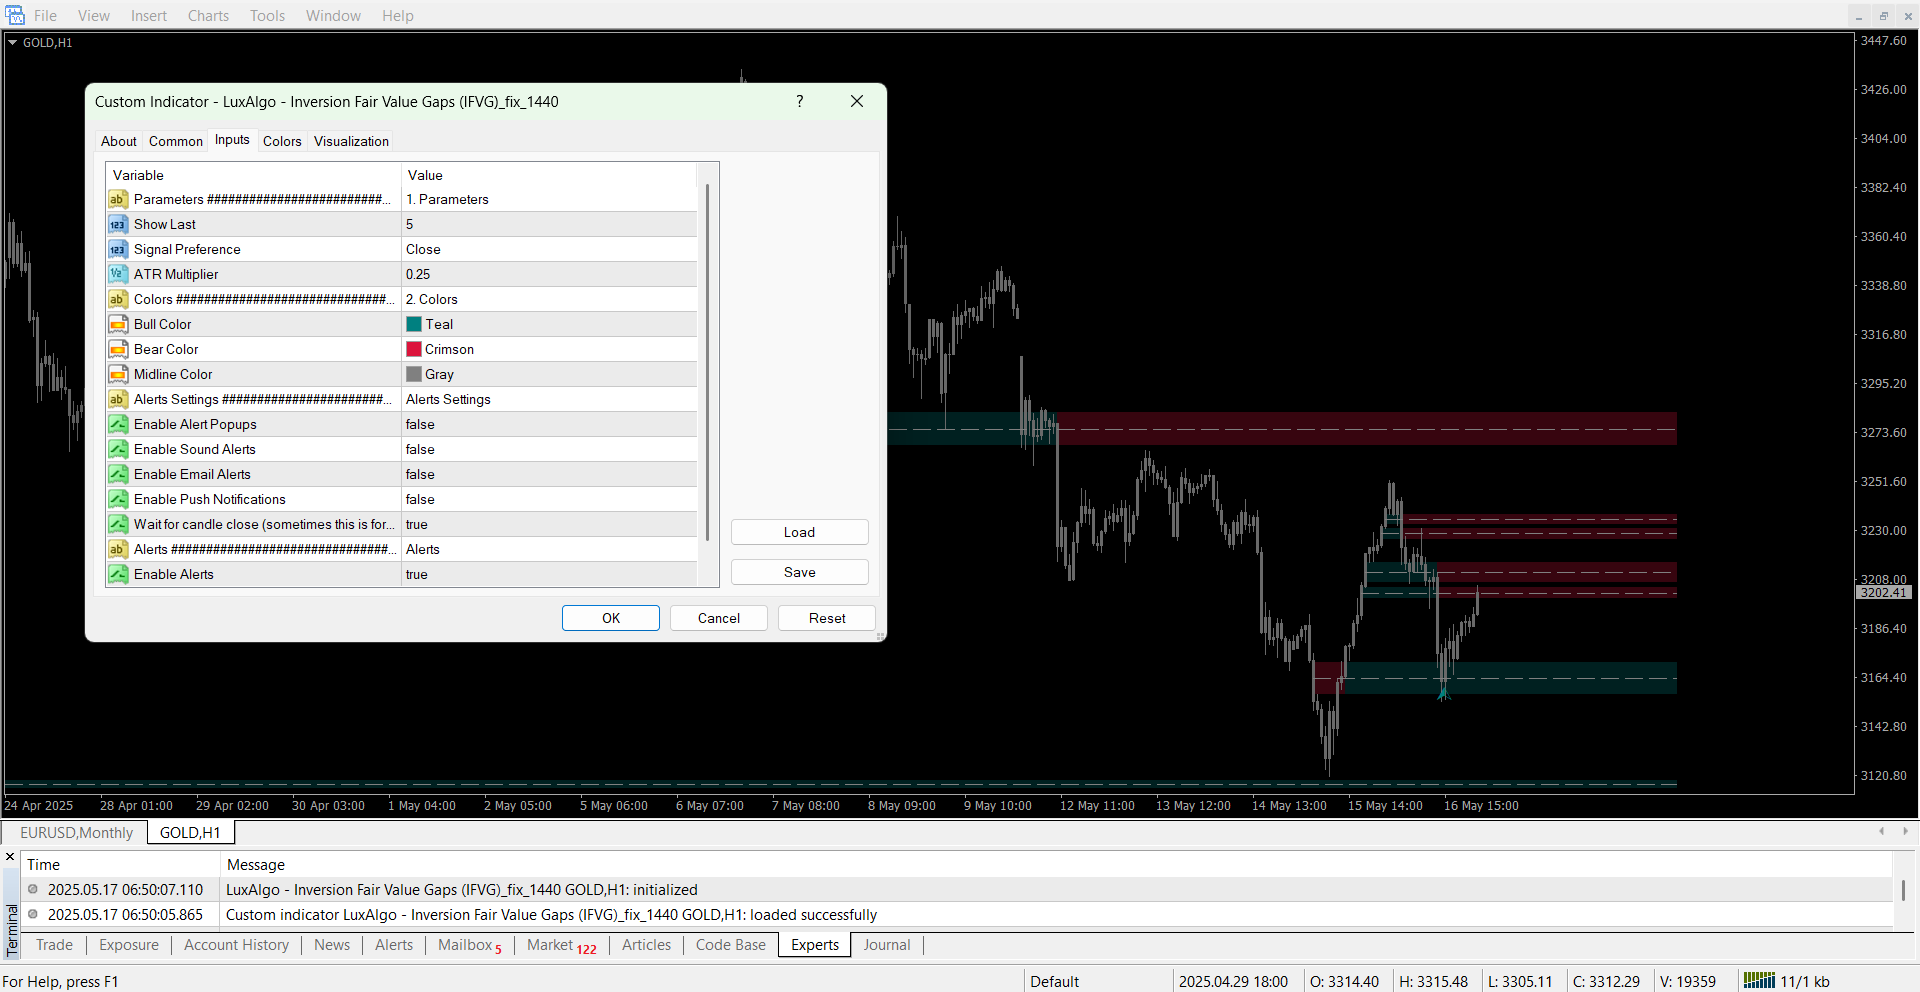Toggle the Wait for candle close true value

549,524
